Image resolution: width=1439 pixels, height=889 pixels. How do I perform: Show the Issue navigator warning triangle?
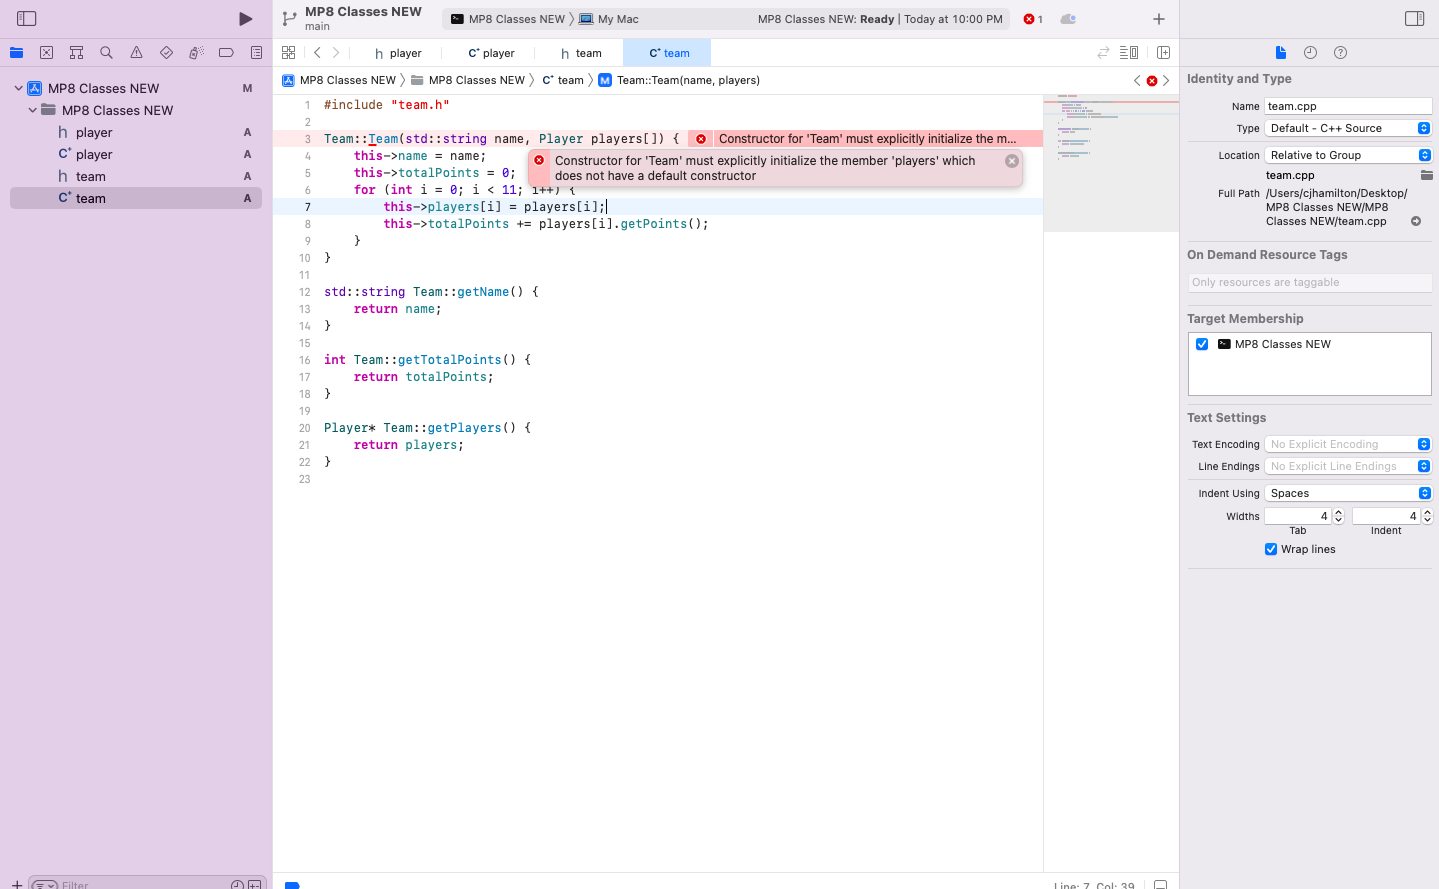[136, 52]
